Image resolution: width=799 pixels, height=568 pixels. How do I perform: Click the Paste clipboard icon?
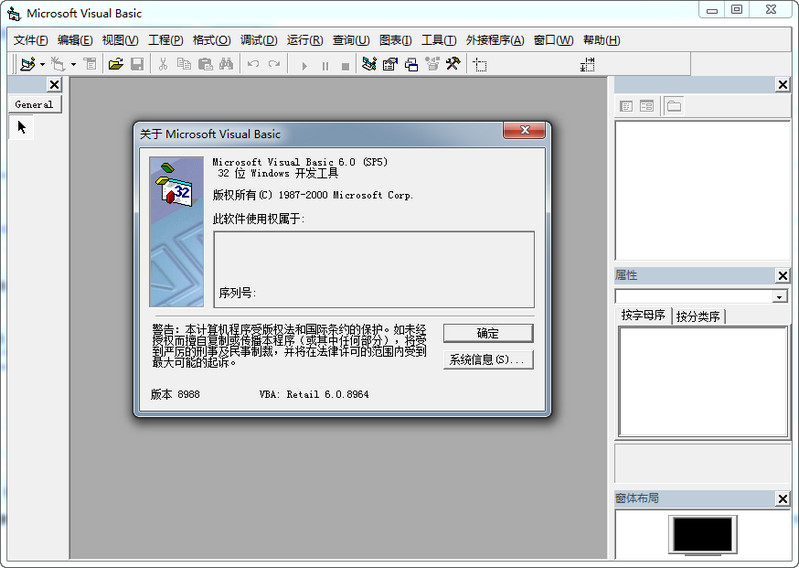(x=205, y=64)
